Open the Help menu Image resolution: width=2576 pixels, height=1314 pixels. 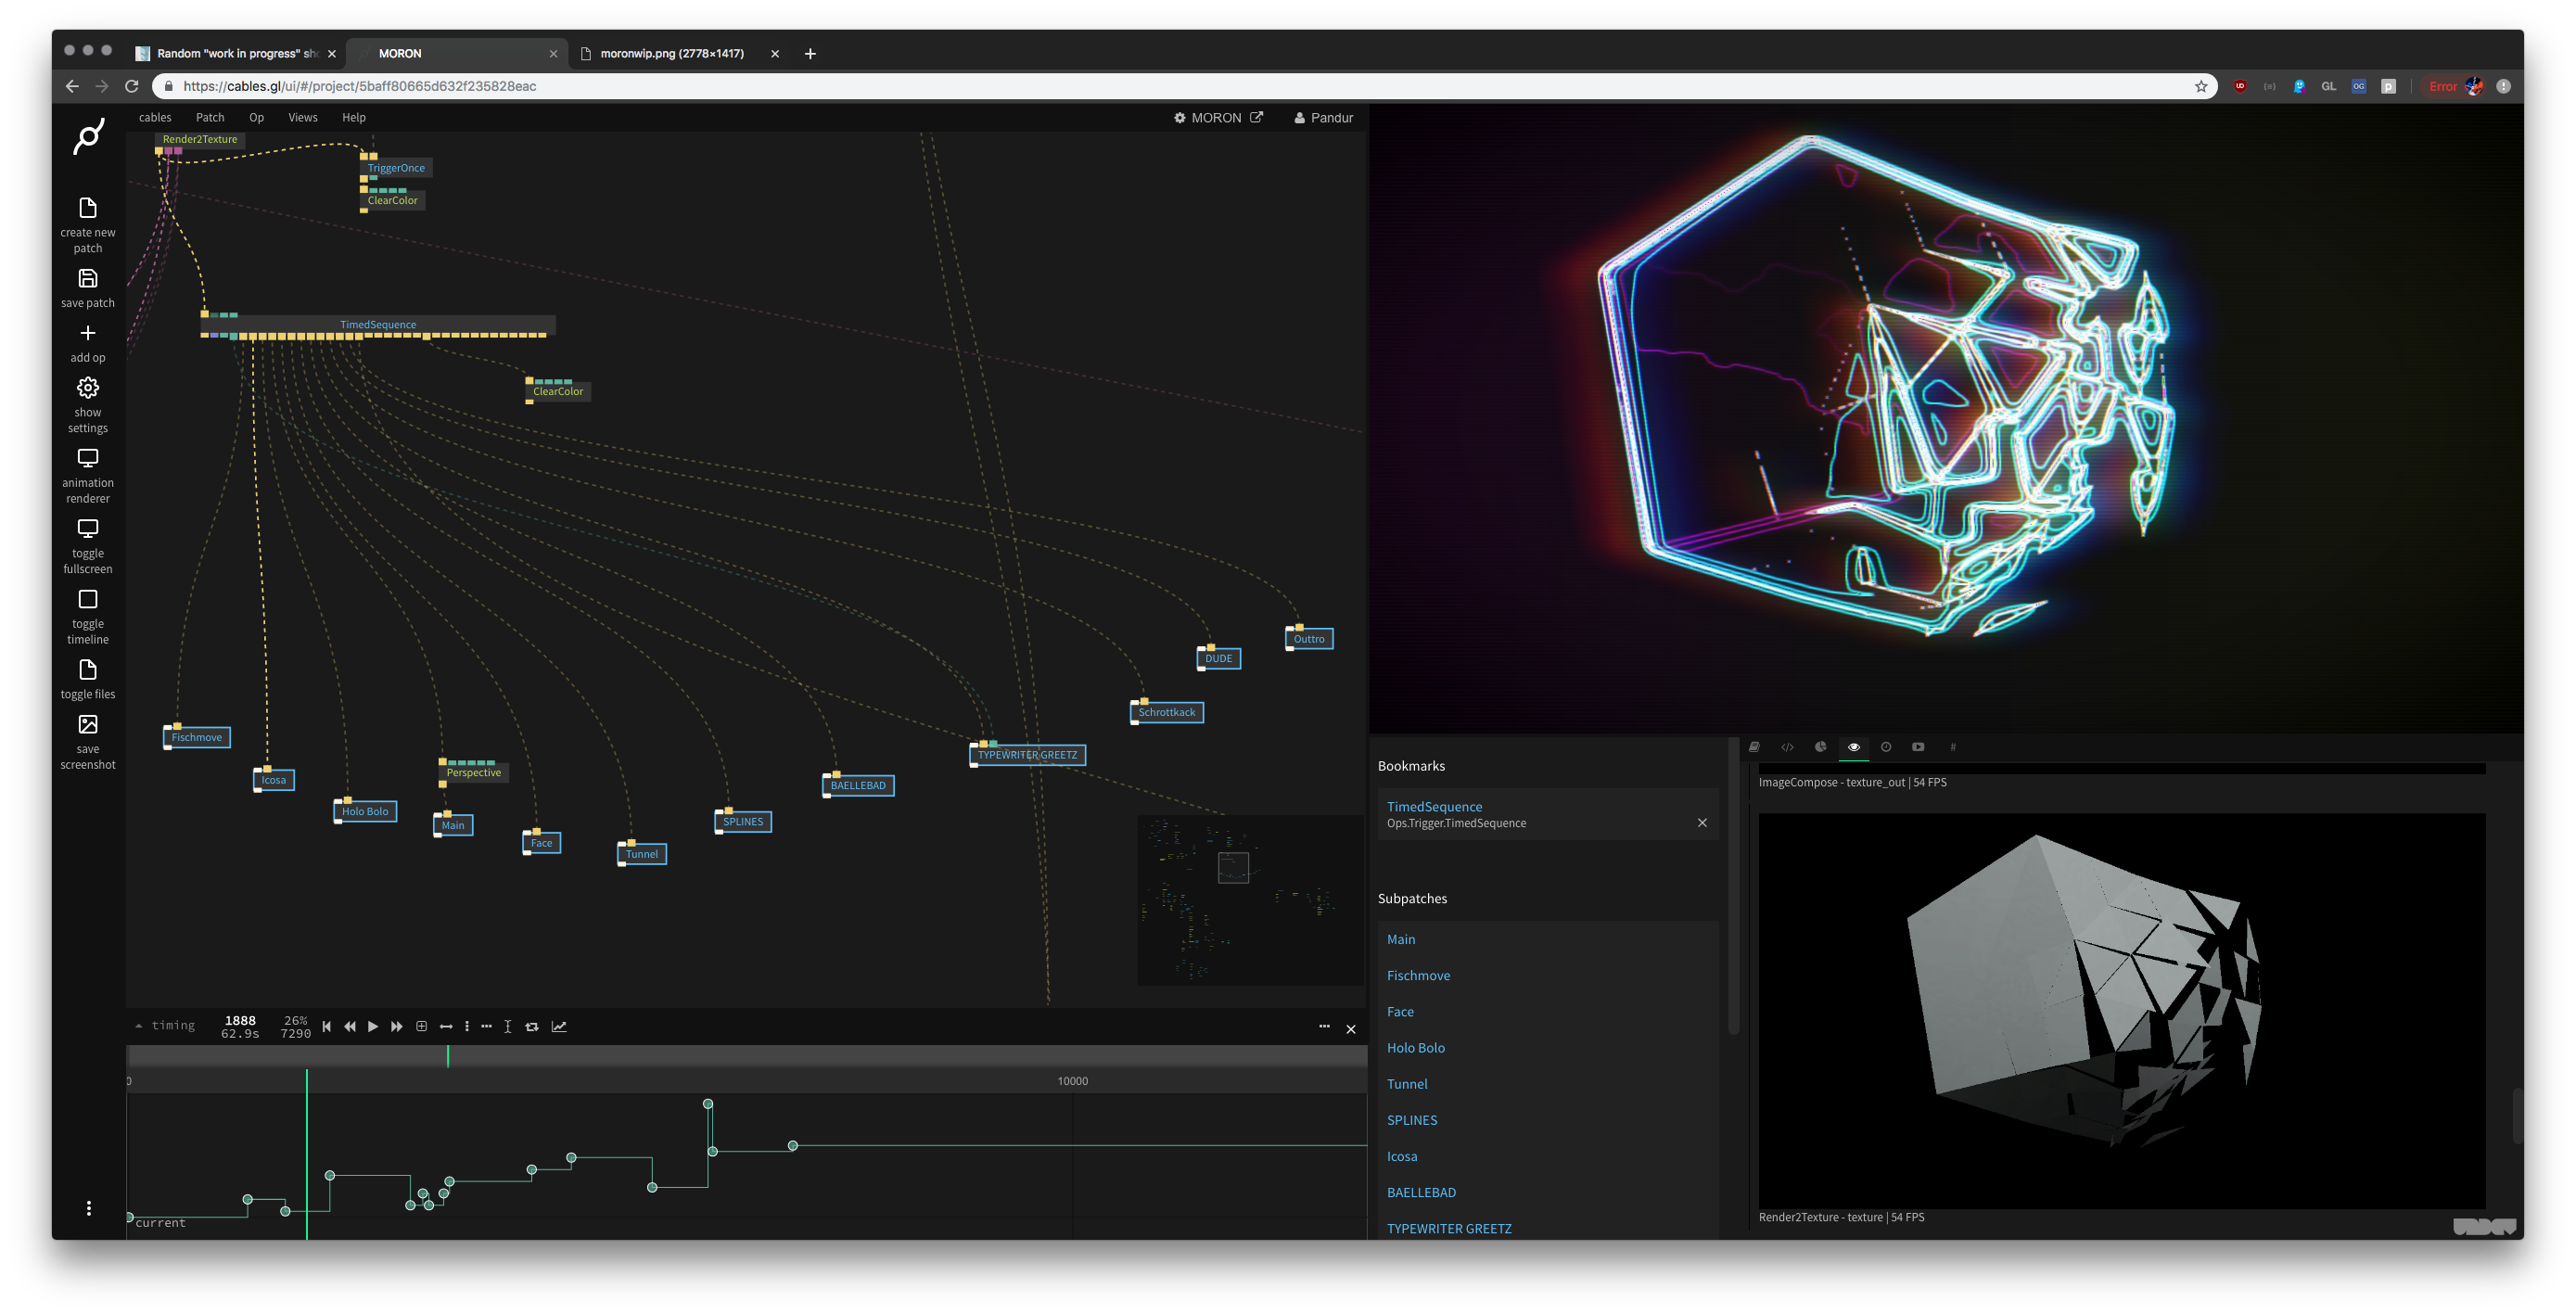354,117
